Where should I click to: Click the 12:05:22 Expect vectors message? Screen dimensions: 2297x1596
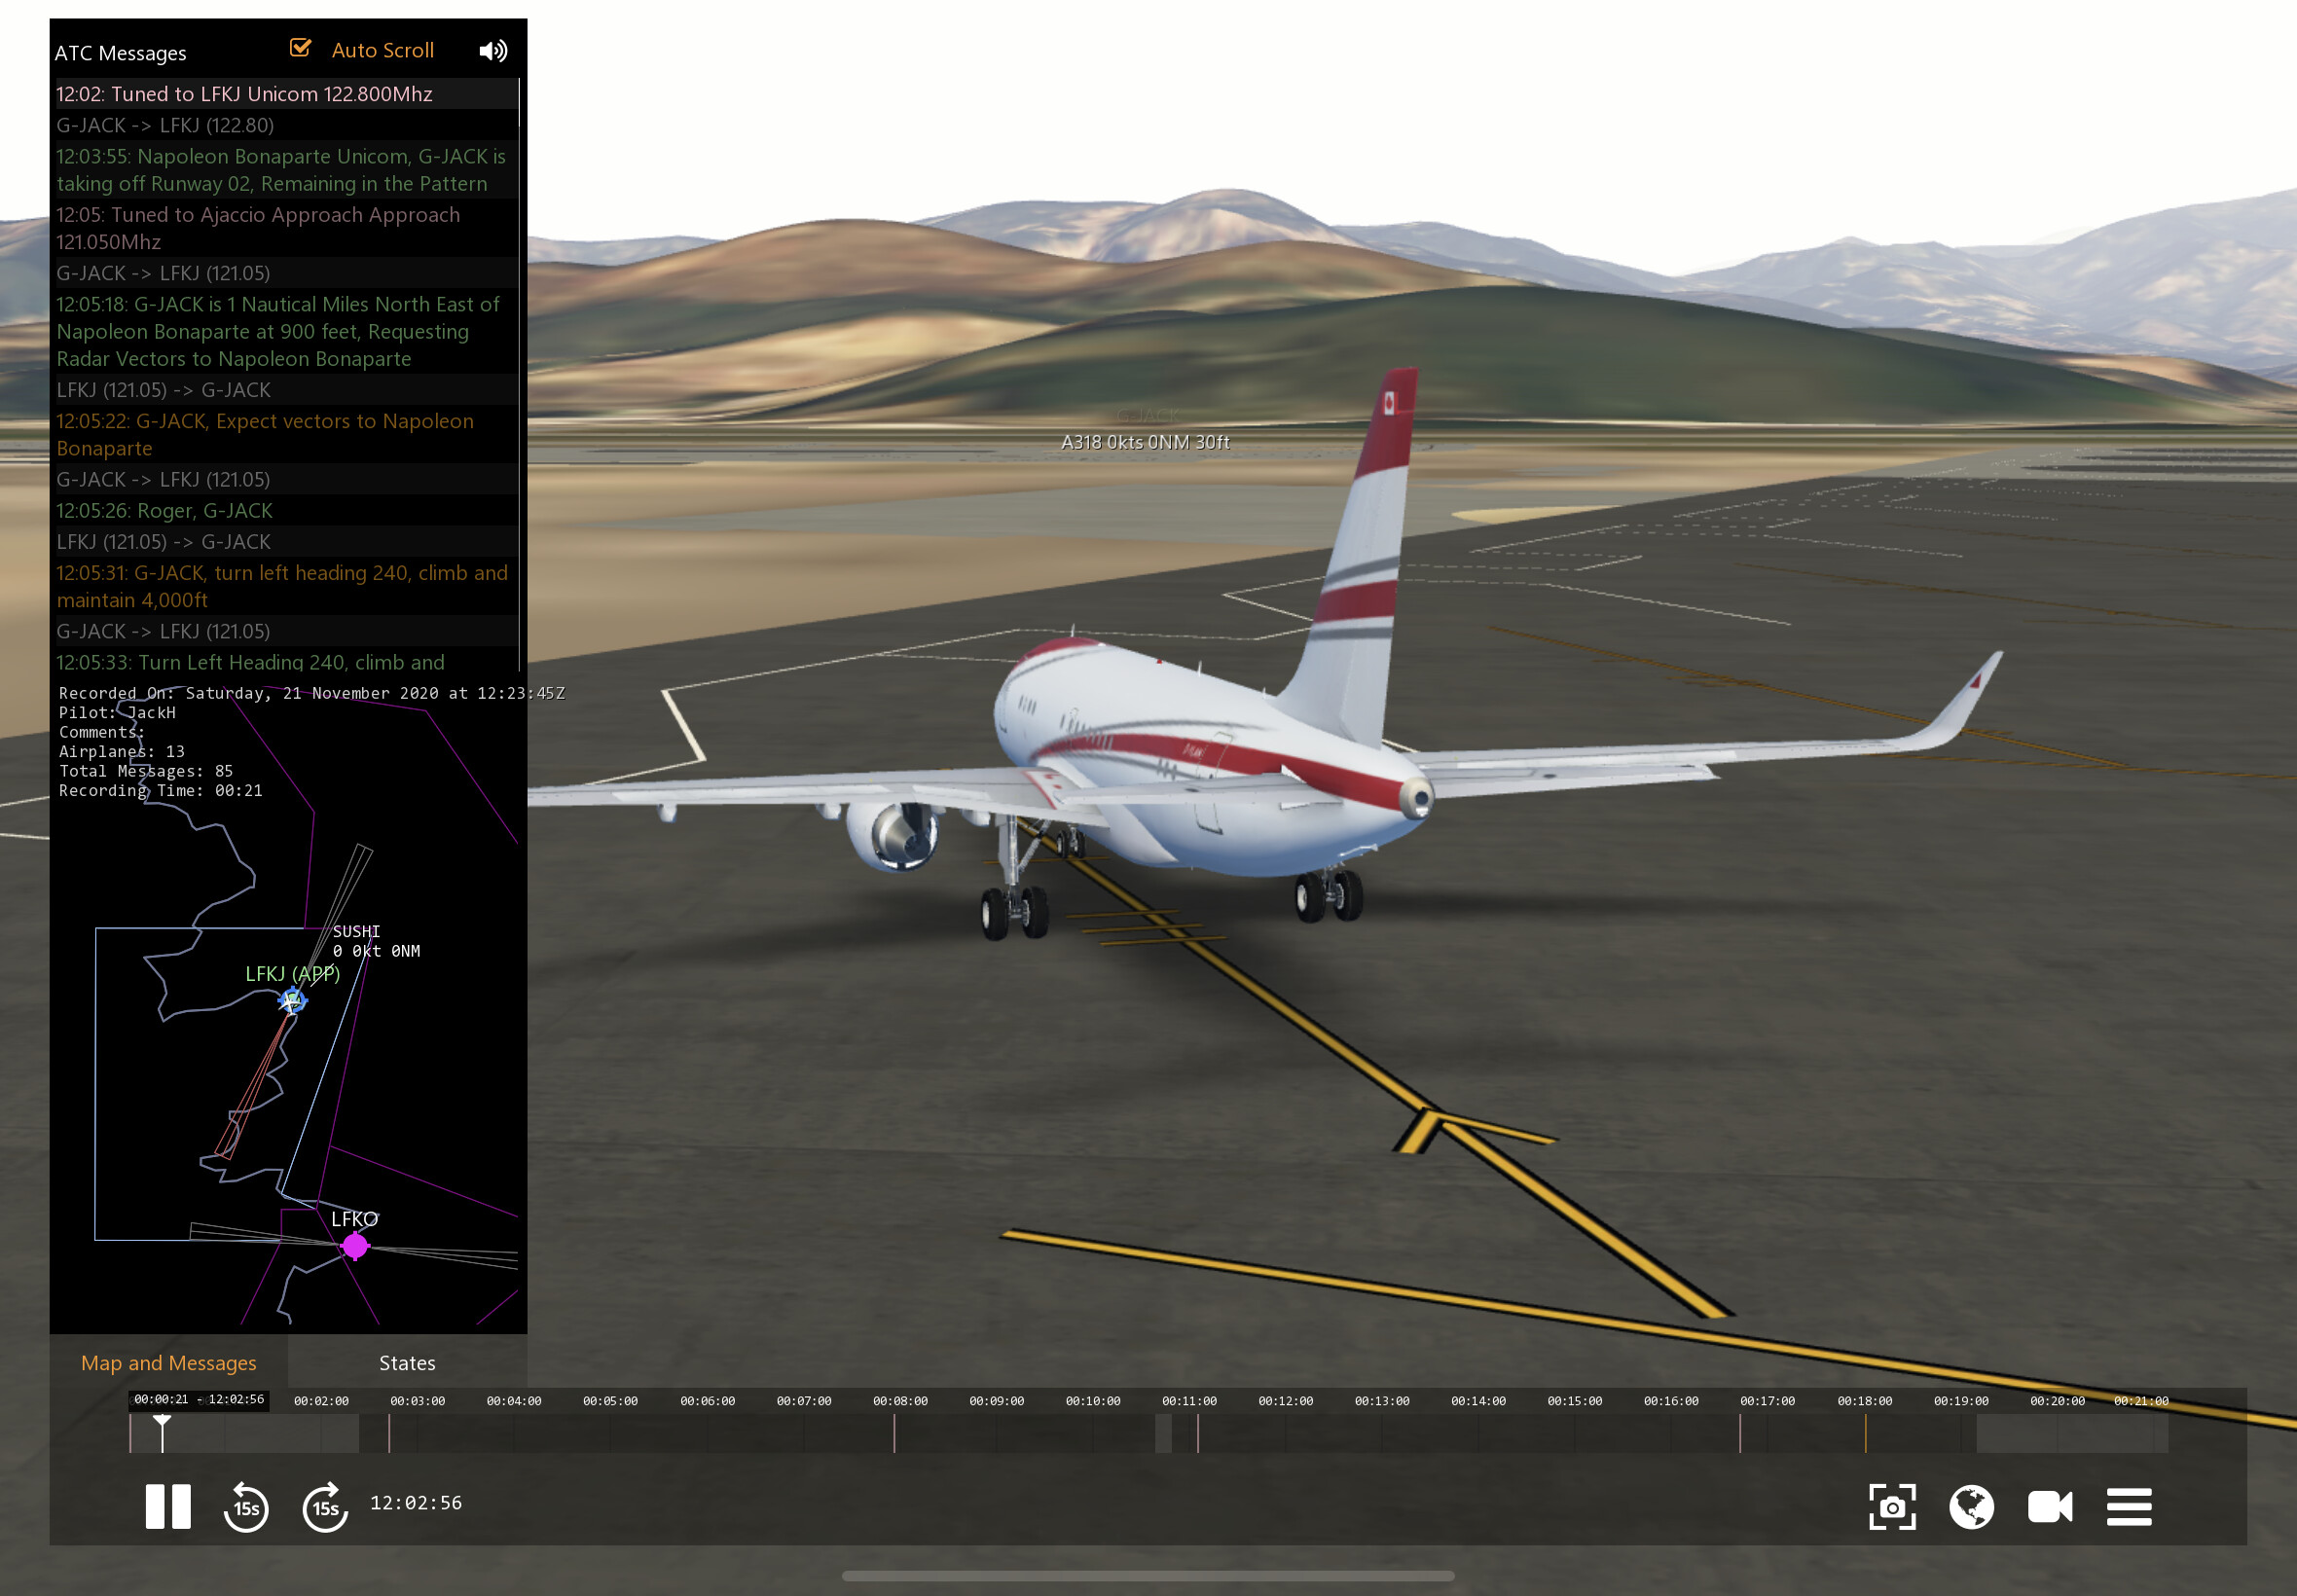coord(265,434)
